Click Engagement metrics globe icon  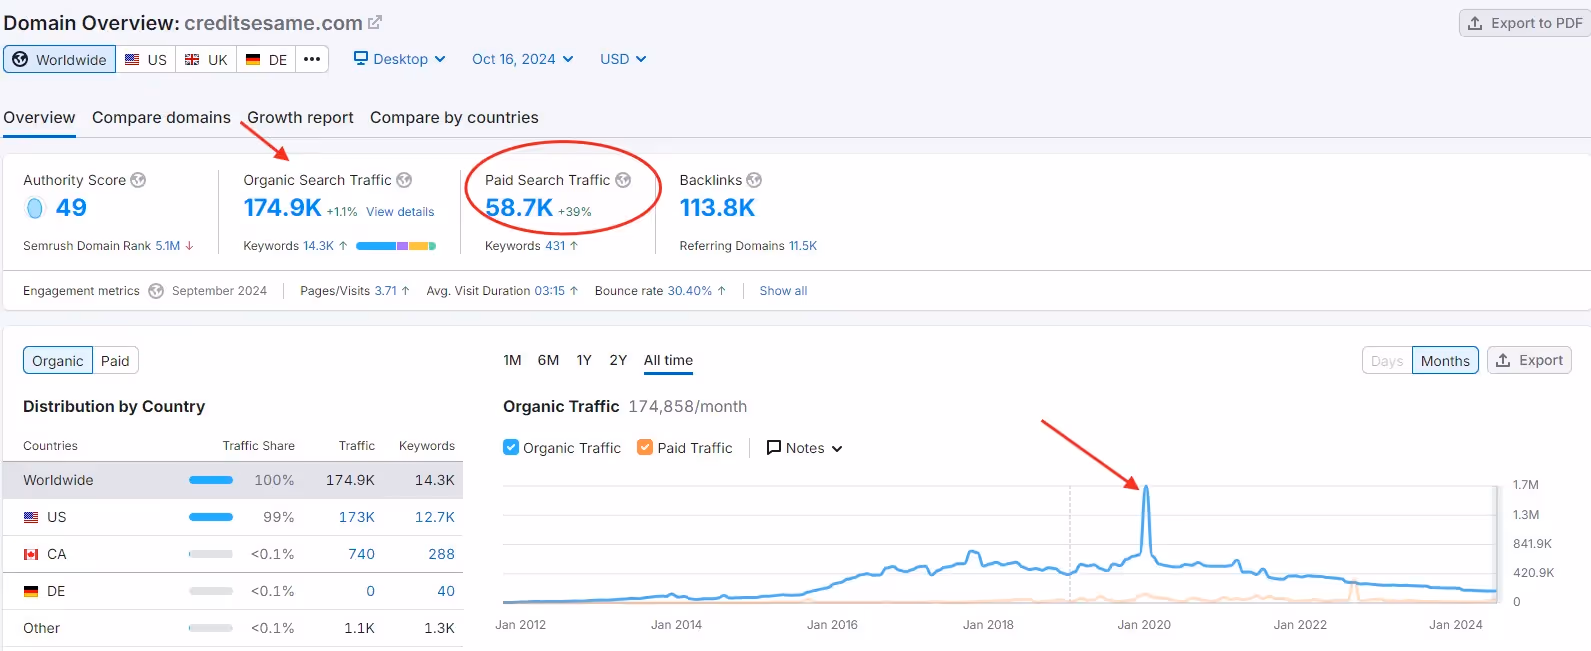(x=156, y=291)
